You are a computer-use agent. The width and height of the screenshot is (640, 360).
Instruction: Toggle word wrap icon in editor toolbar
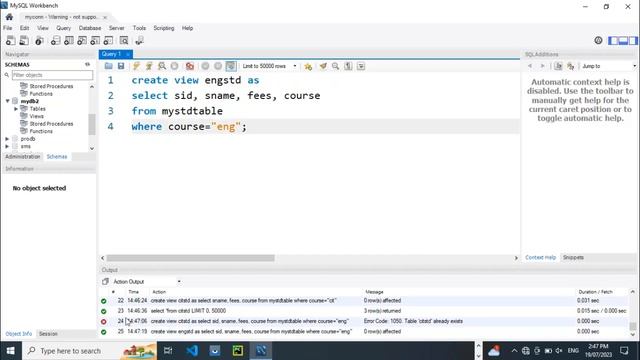361,66
